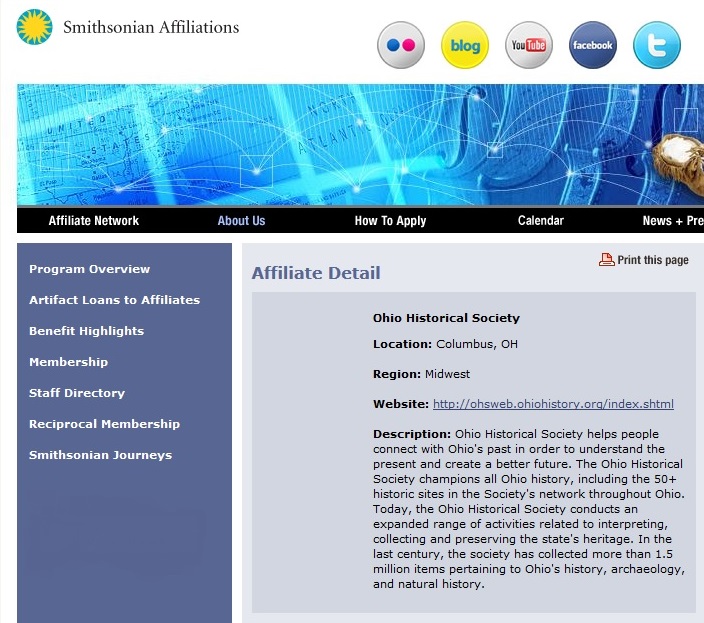This screenshot has width=704, height=623.
Task: Go to Membership in sidebar
Action: (x=68, y=362)
